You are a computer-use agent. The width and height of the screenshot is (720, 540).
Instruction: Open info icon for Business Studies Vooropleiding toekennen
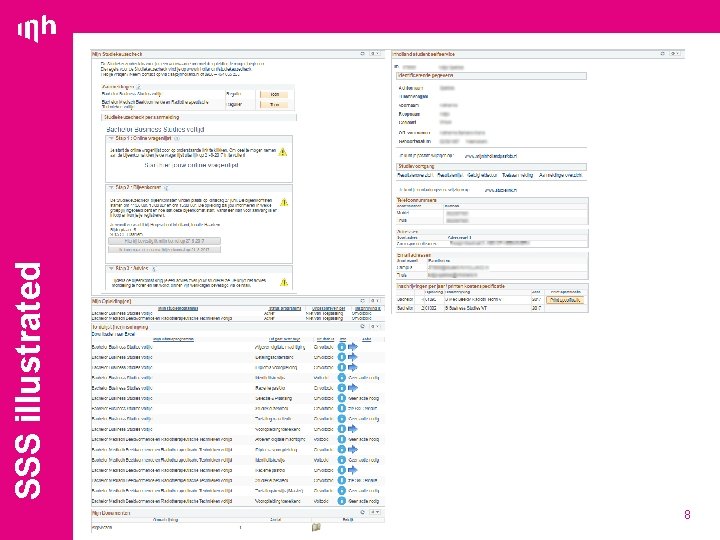[x=342, y=429]
